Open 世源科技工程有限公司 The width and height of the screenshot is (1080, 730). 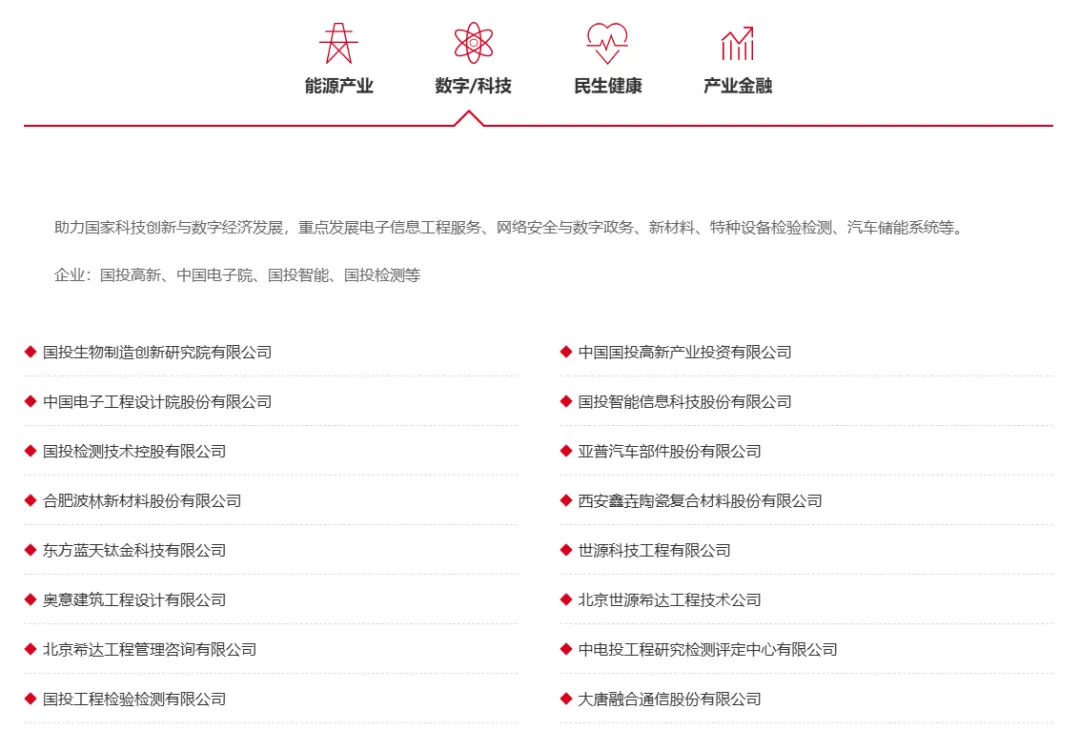coord(654,550)
